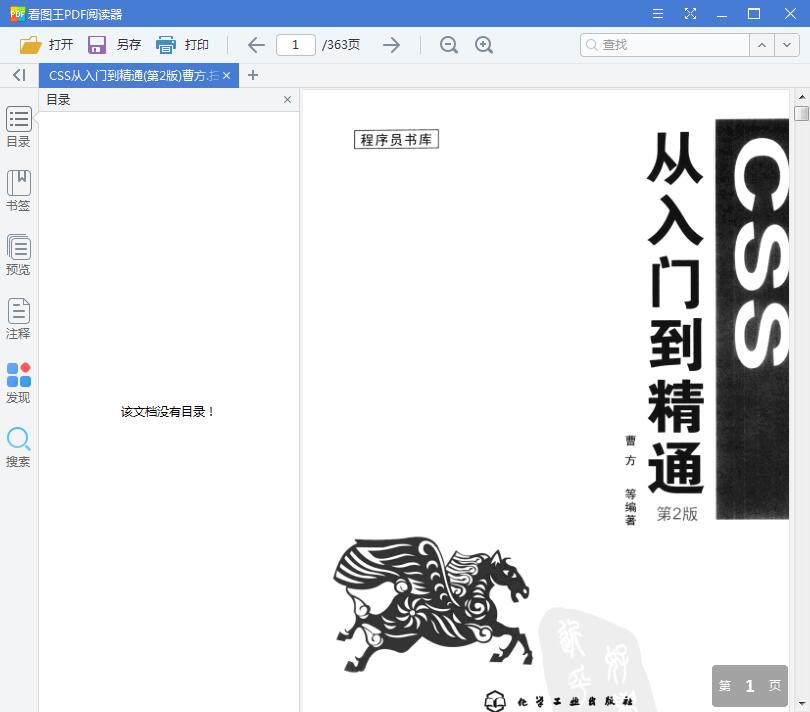This screenshot has height=712, width=810.
Task: Close the 目录 panel with its X
Action: [287, 99]
